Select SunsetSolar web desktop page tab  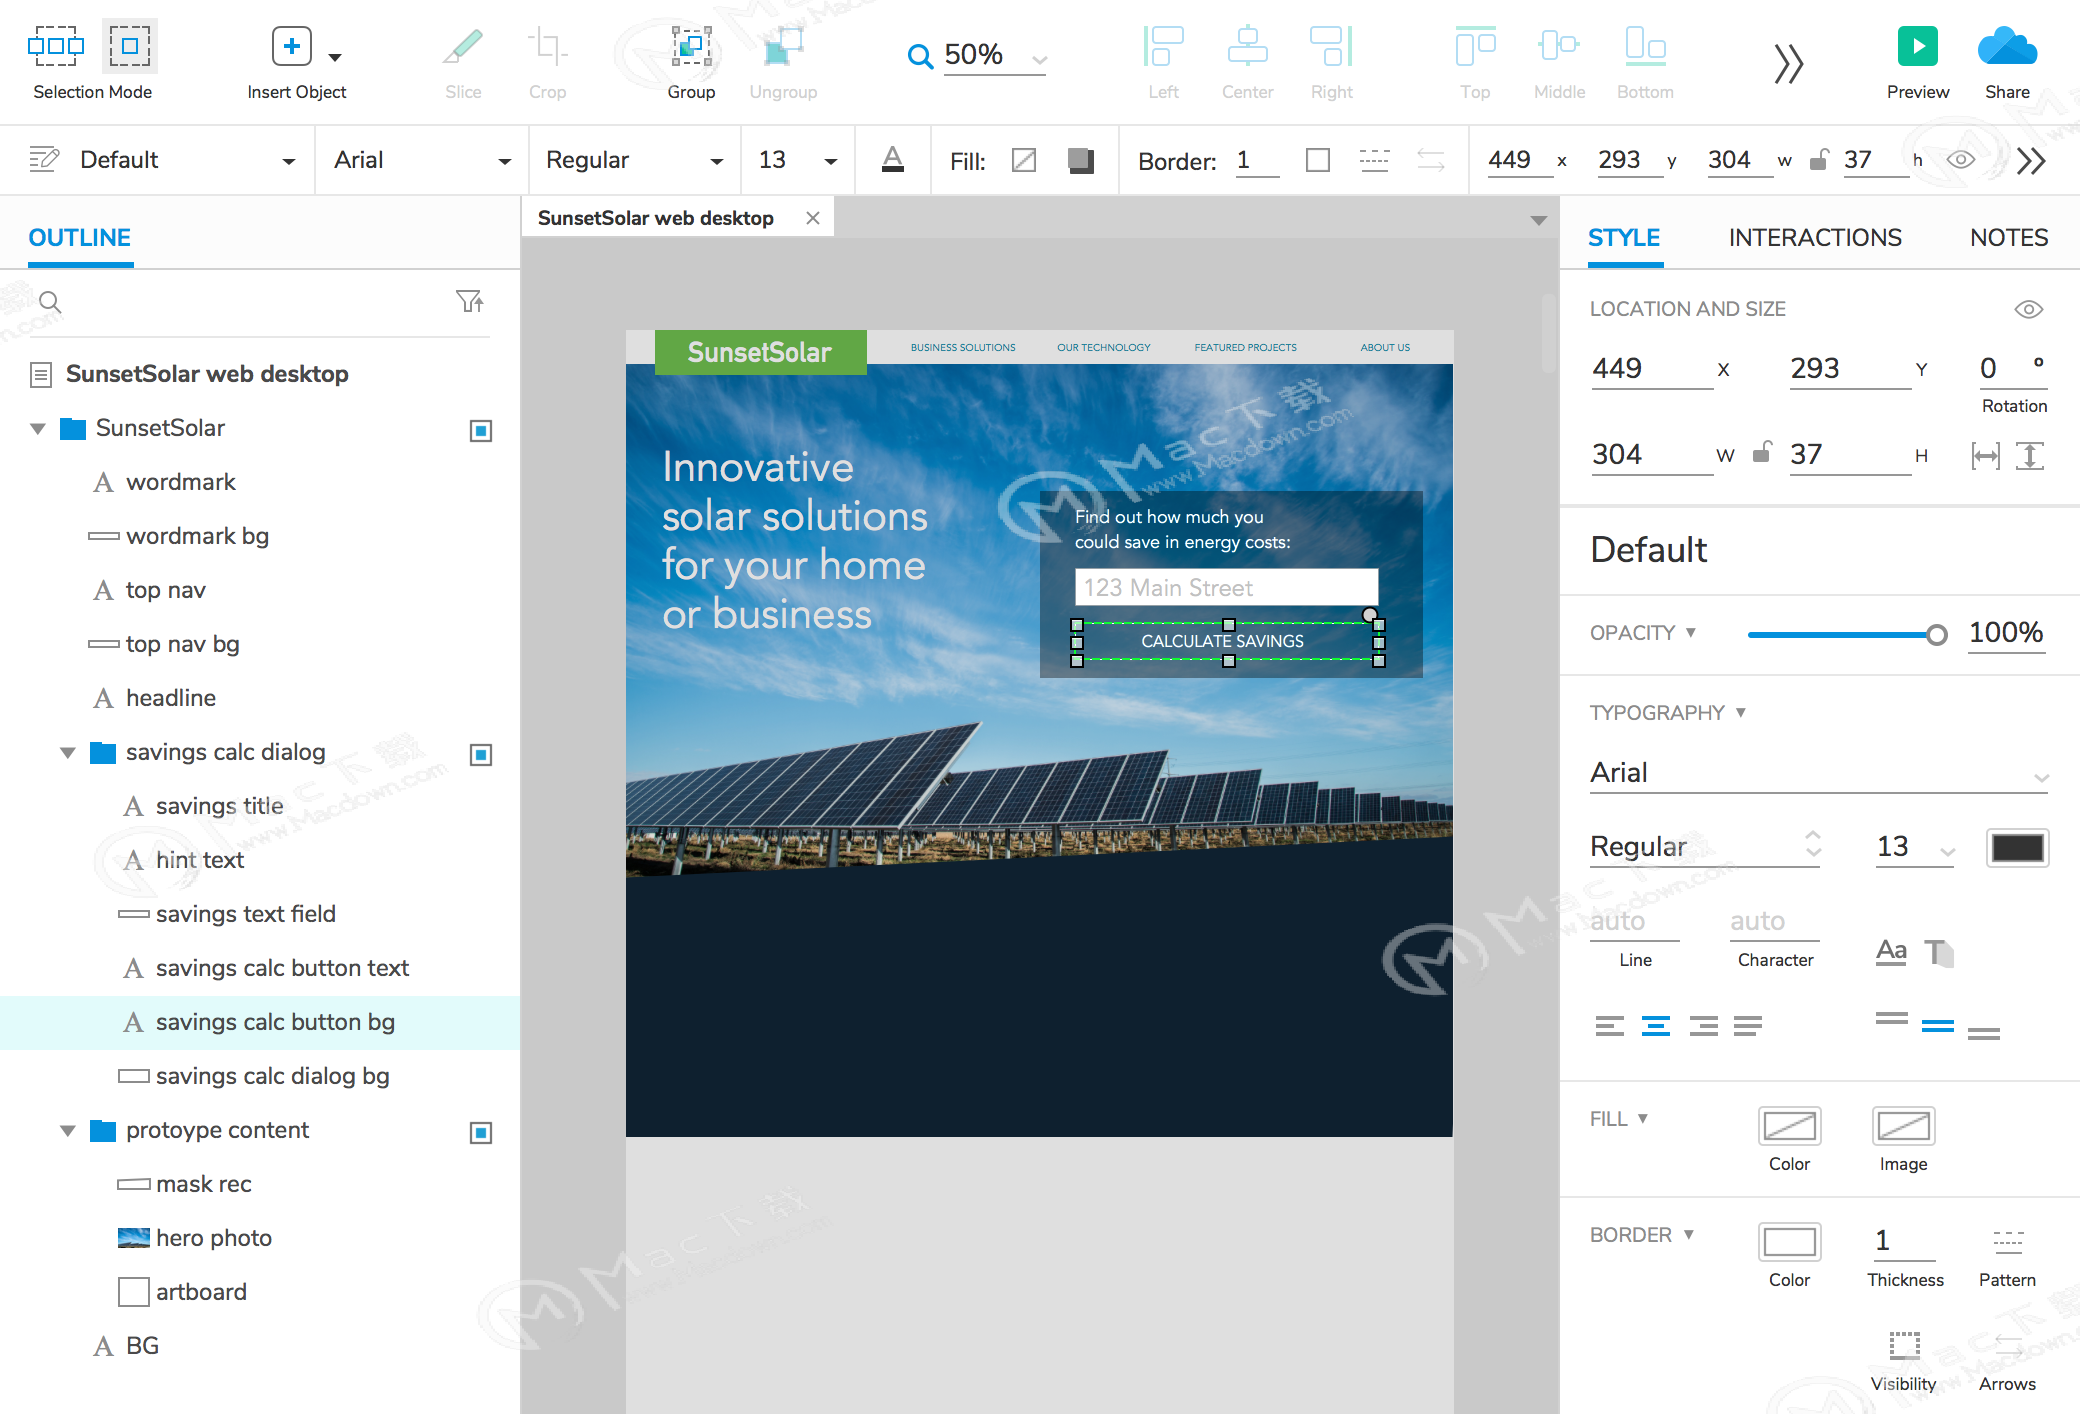(656, 218)
